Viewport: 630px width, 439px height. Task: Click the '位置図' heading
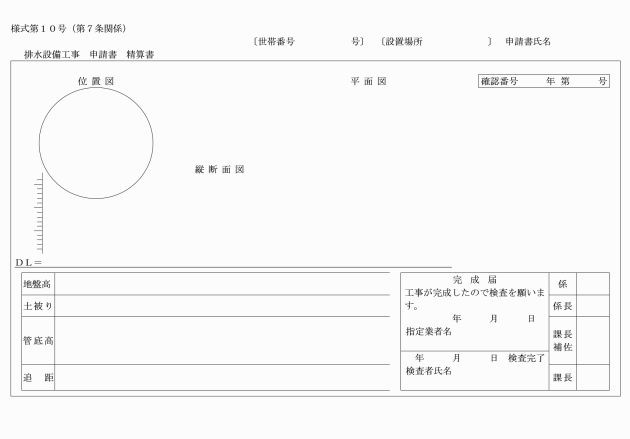(96, 81)
